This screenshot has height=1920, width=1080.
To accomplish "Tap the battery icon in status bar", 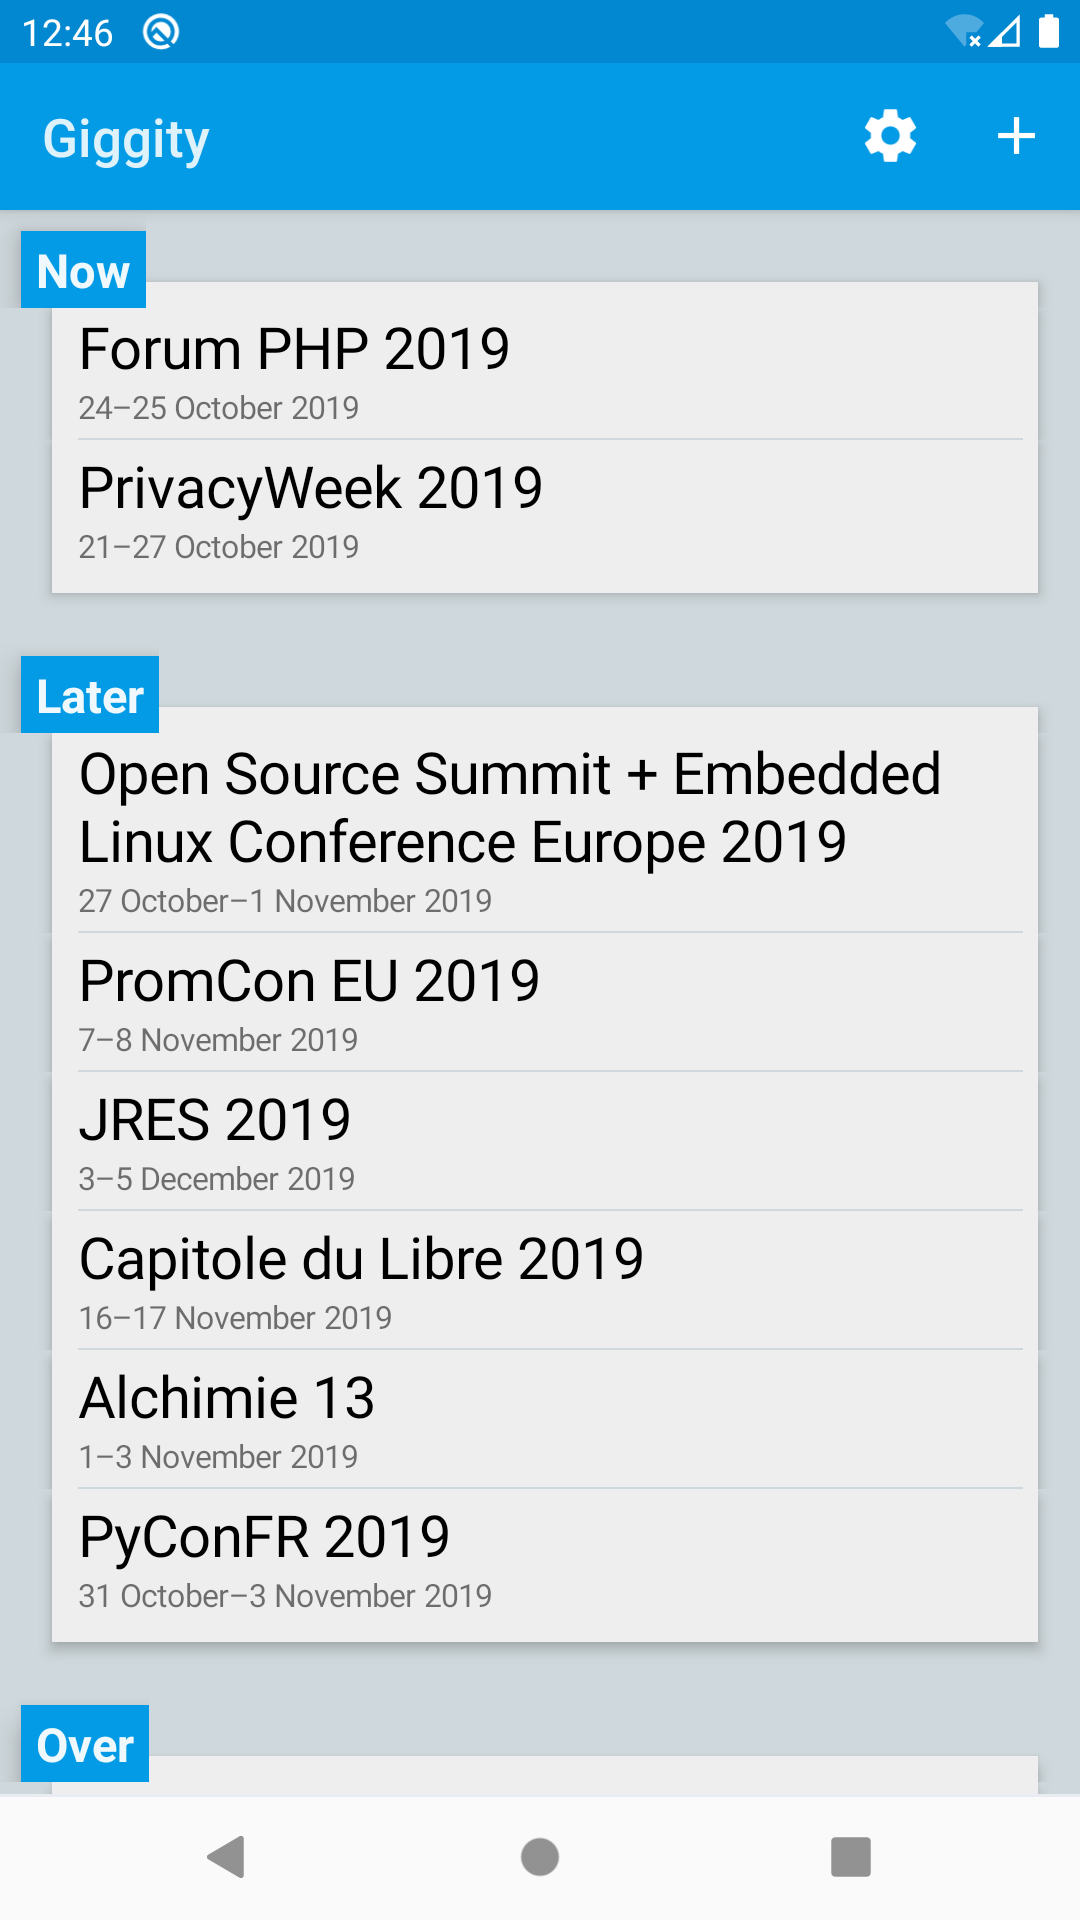I will pyautogui.click(x=1048, y=32).
